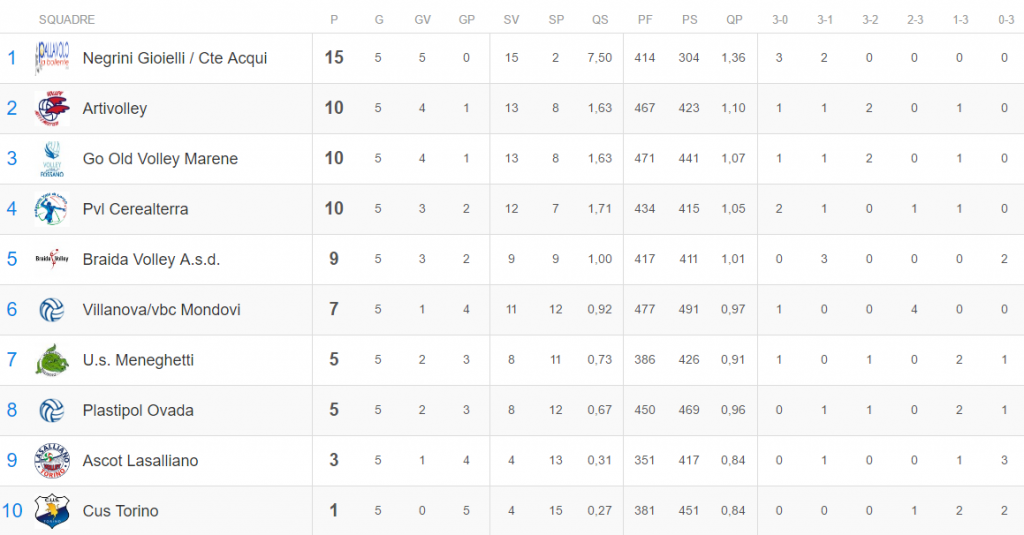Click the 3-0 column header

780,20
